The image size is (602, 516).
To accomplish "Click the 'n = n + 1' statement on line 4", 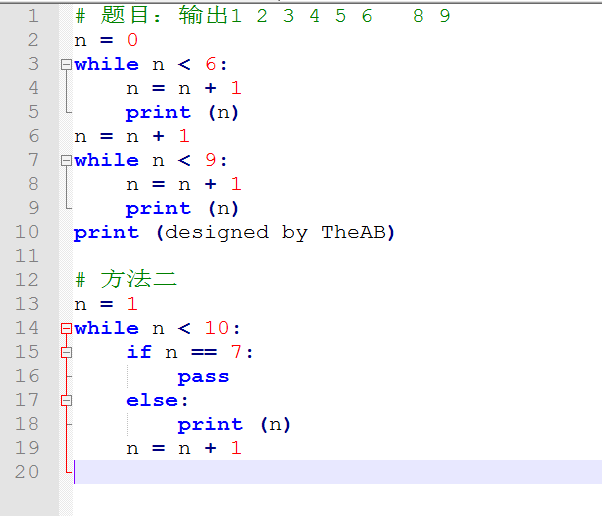I will 184,88.
